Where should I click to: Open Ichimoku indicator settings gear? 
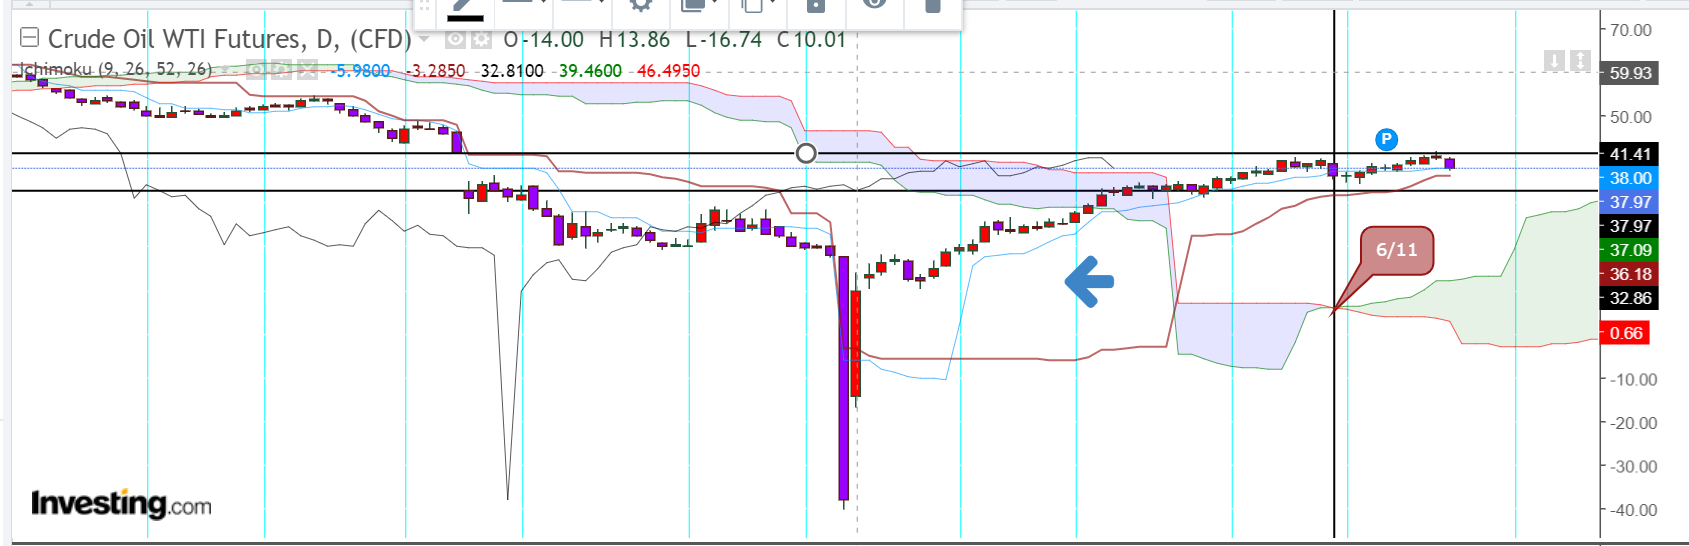click(x=282, y=70)
